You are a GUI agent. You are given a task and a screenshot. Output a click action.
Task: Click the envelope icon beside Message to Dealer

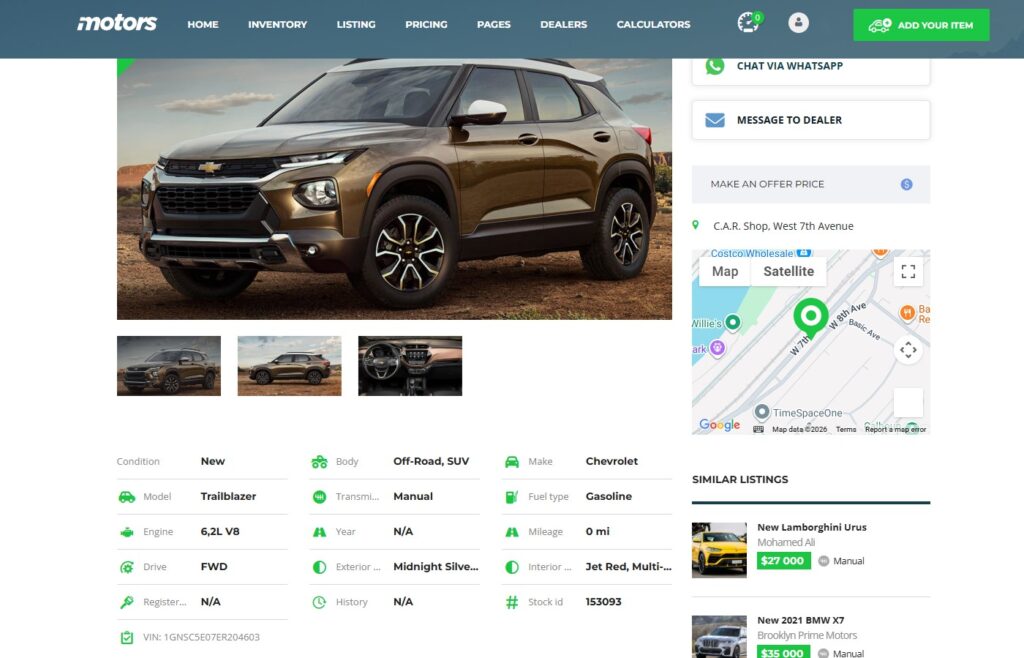tap(712, 119)
